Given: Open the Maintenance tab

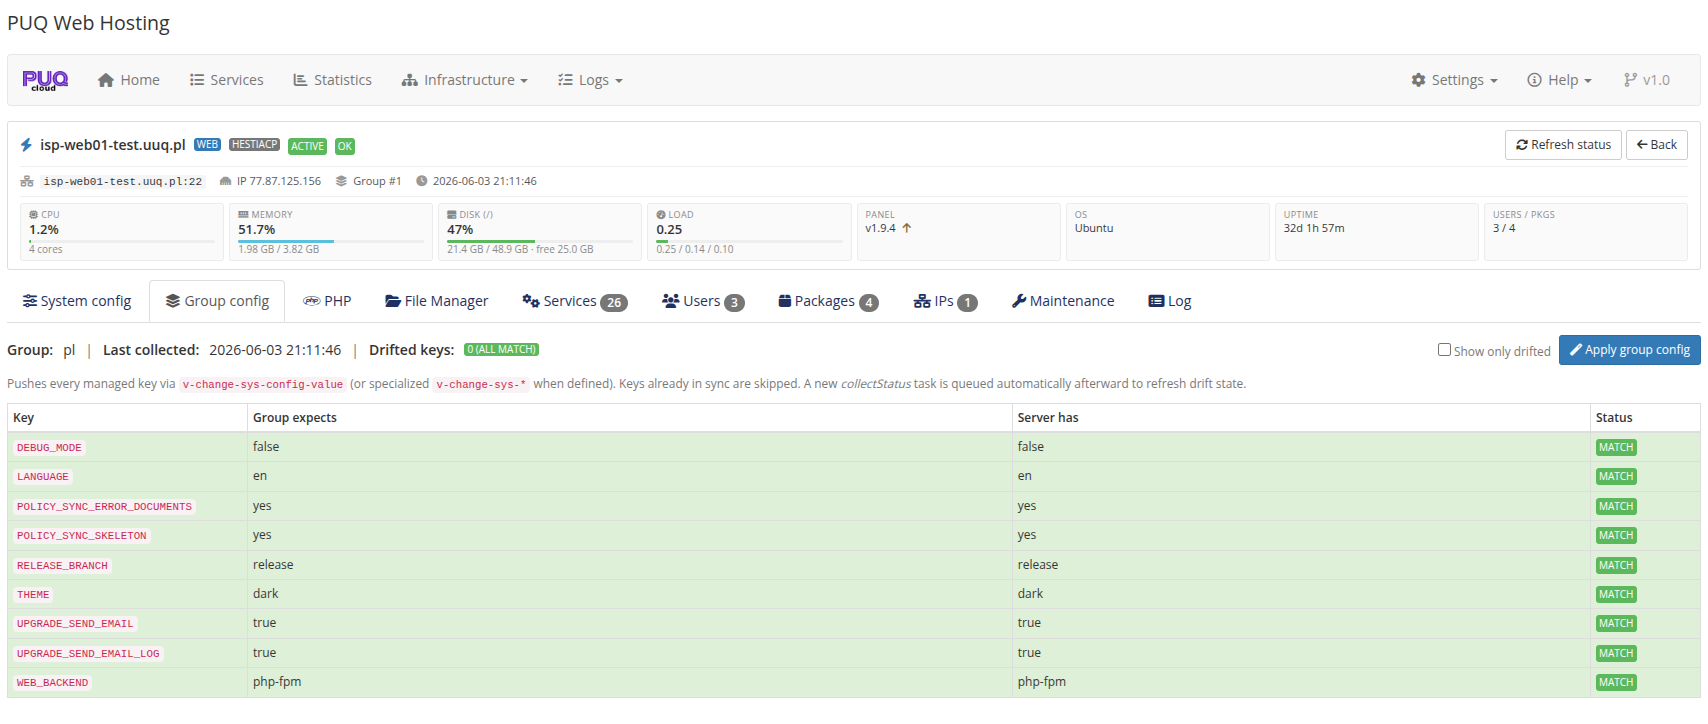Looking at the screenshot, I should 1063,301.
